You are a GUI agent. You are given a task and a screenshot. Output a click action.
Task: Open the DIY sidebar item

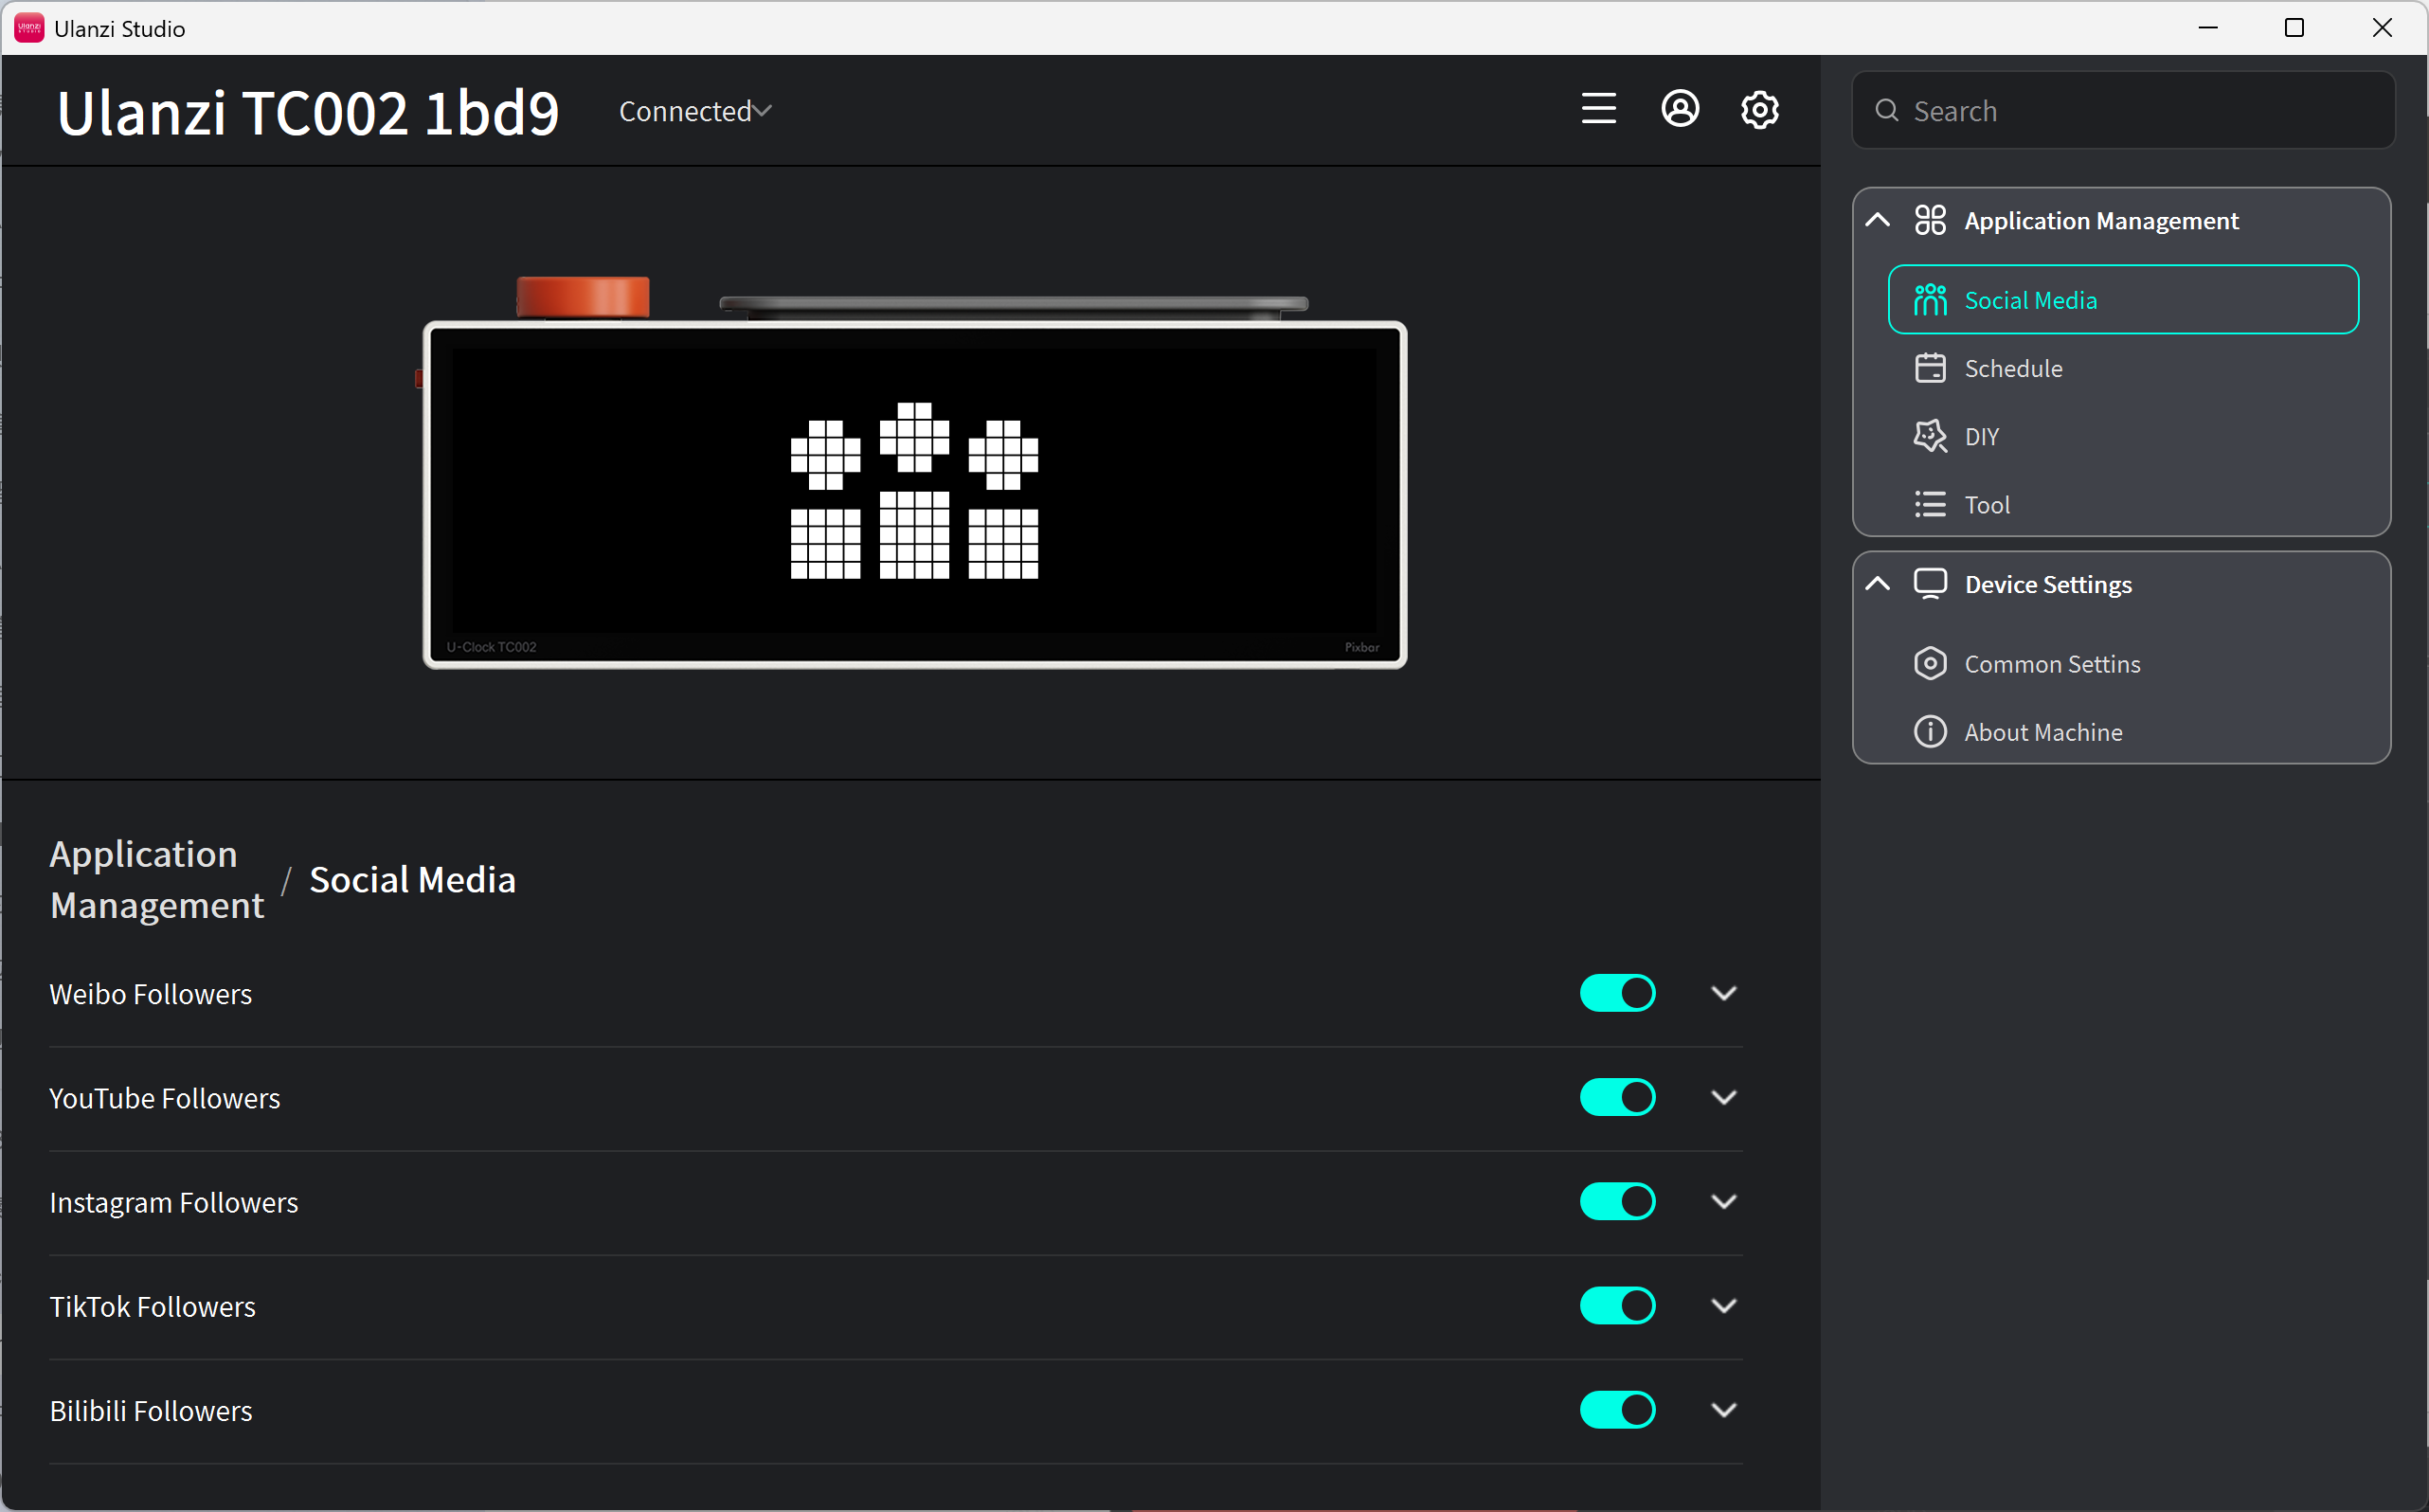click(2122, 436)
